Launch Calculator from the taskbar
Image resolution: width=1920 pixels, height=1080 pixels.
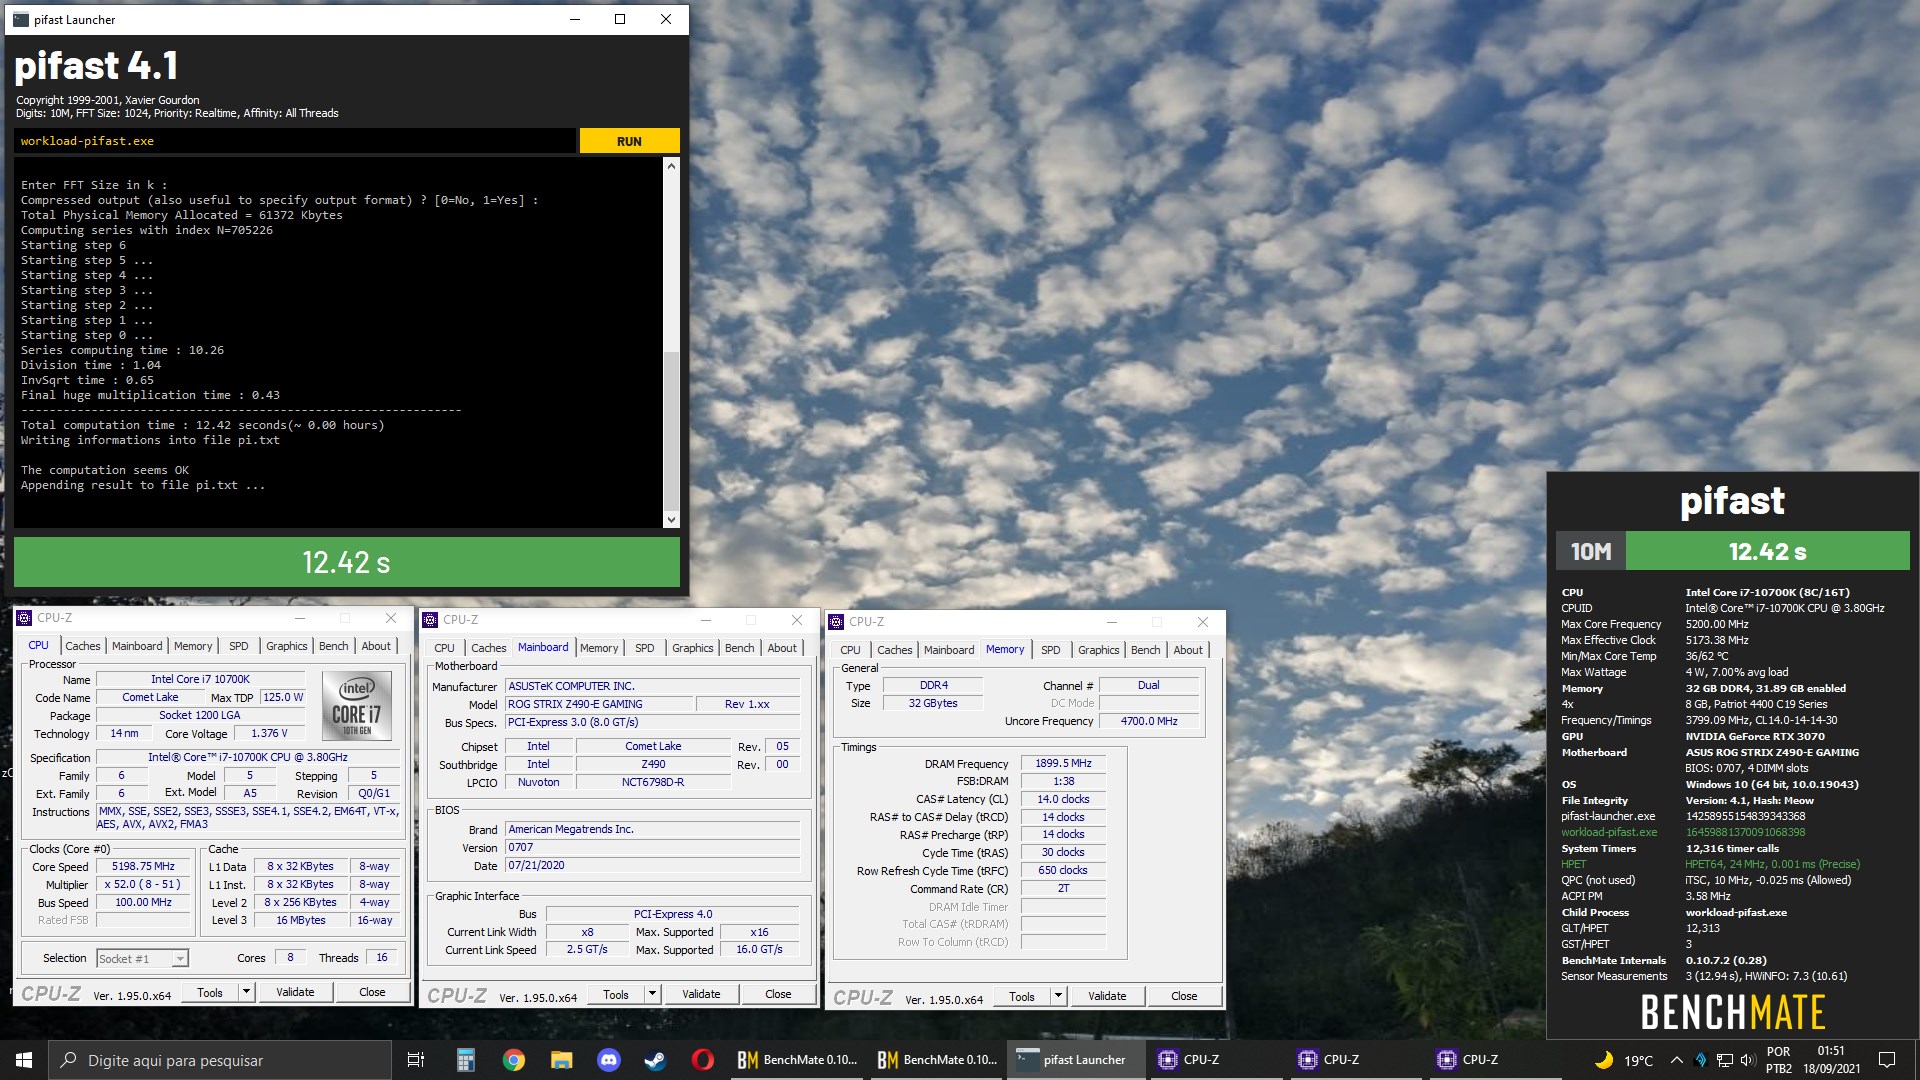(x=465, y=1060)
